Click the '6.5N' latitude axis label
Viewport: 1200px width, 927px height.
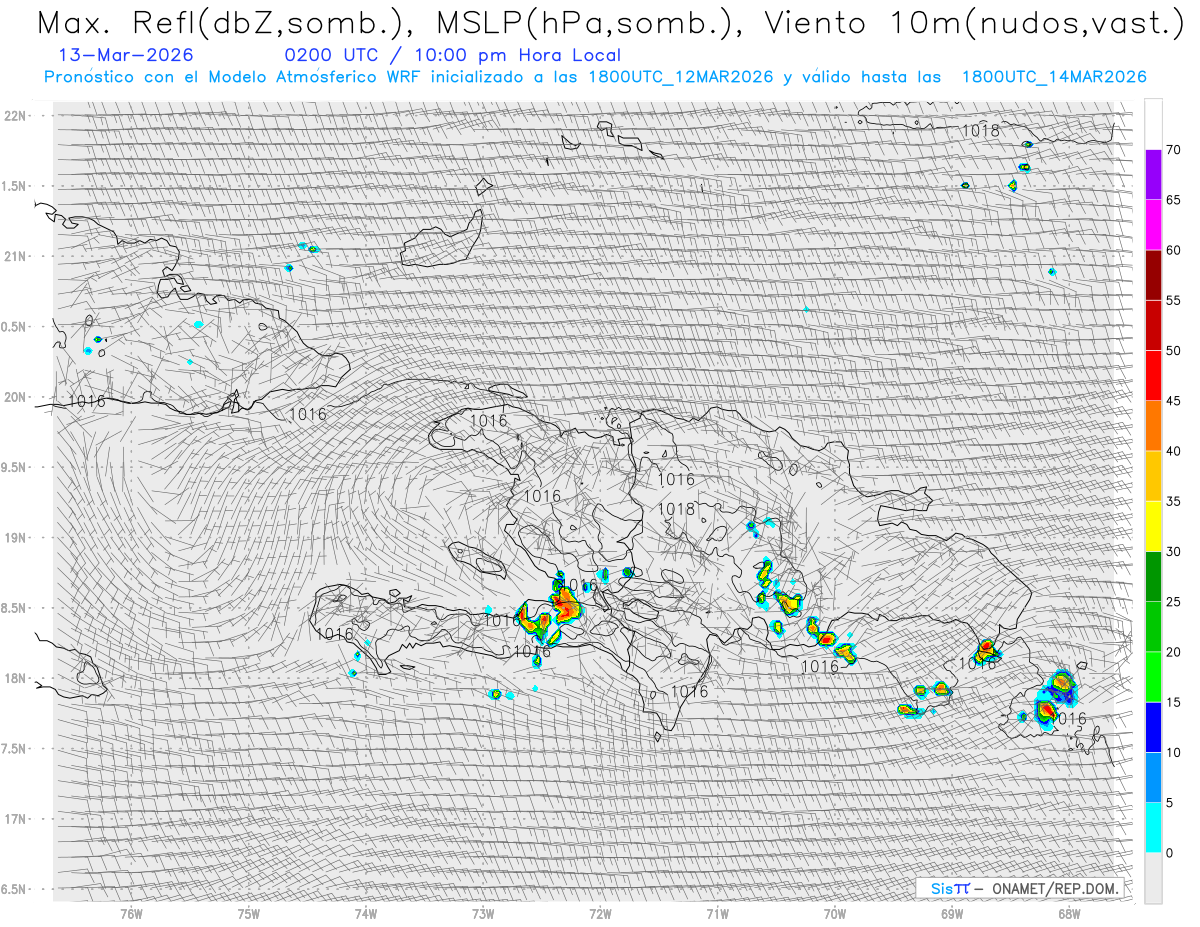tap(15, 889)
